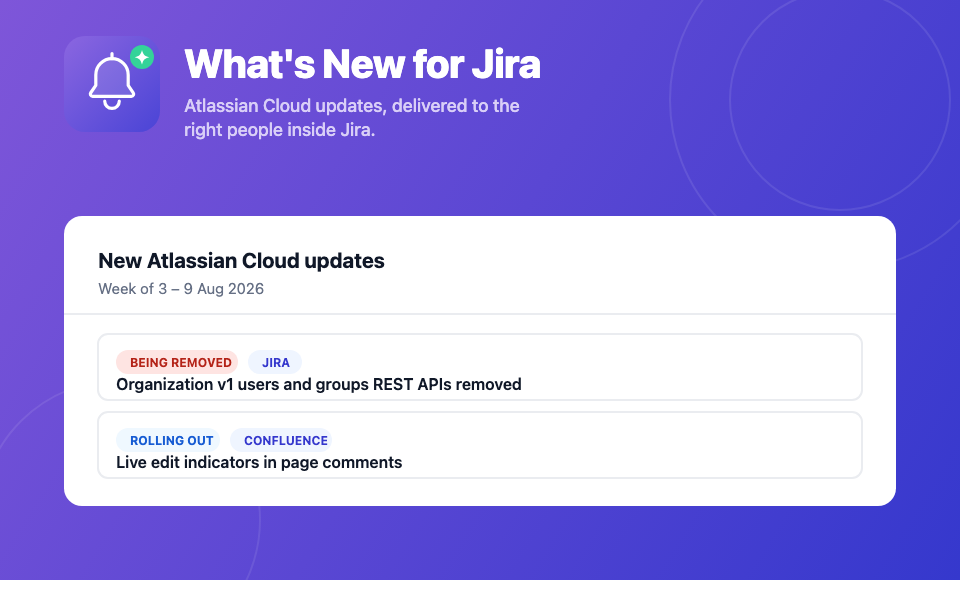Click the JIRA product tag

275,362
